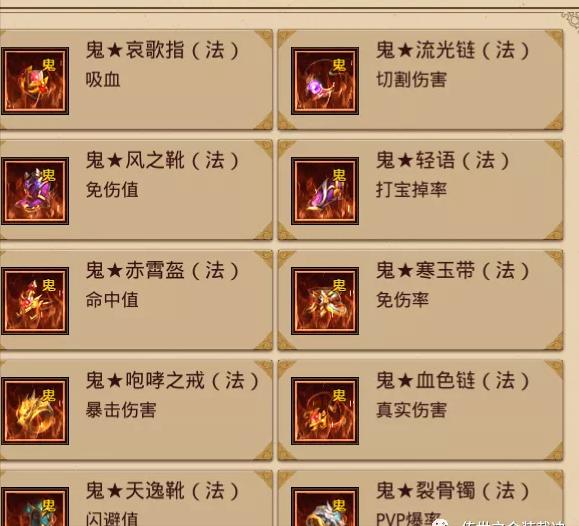Click the 切割伤害 attribute text
This screenshot has height=526, width=579.
(x=411, y=80)
